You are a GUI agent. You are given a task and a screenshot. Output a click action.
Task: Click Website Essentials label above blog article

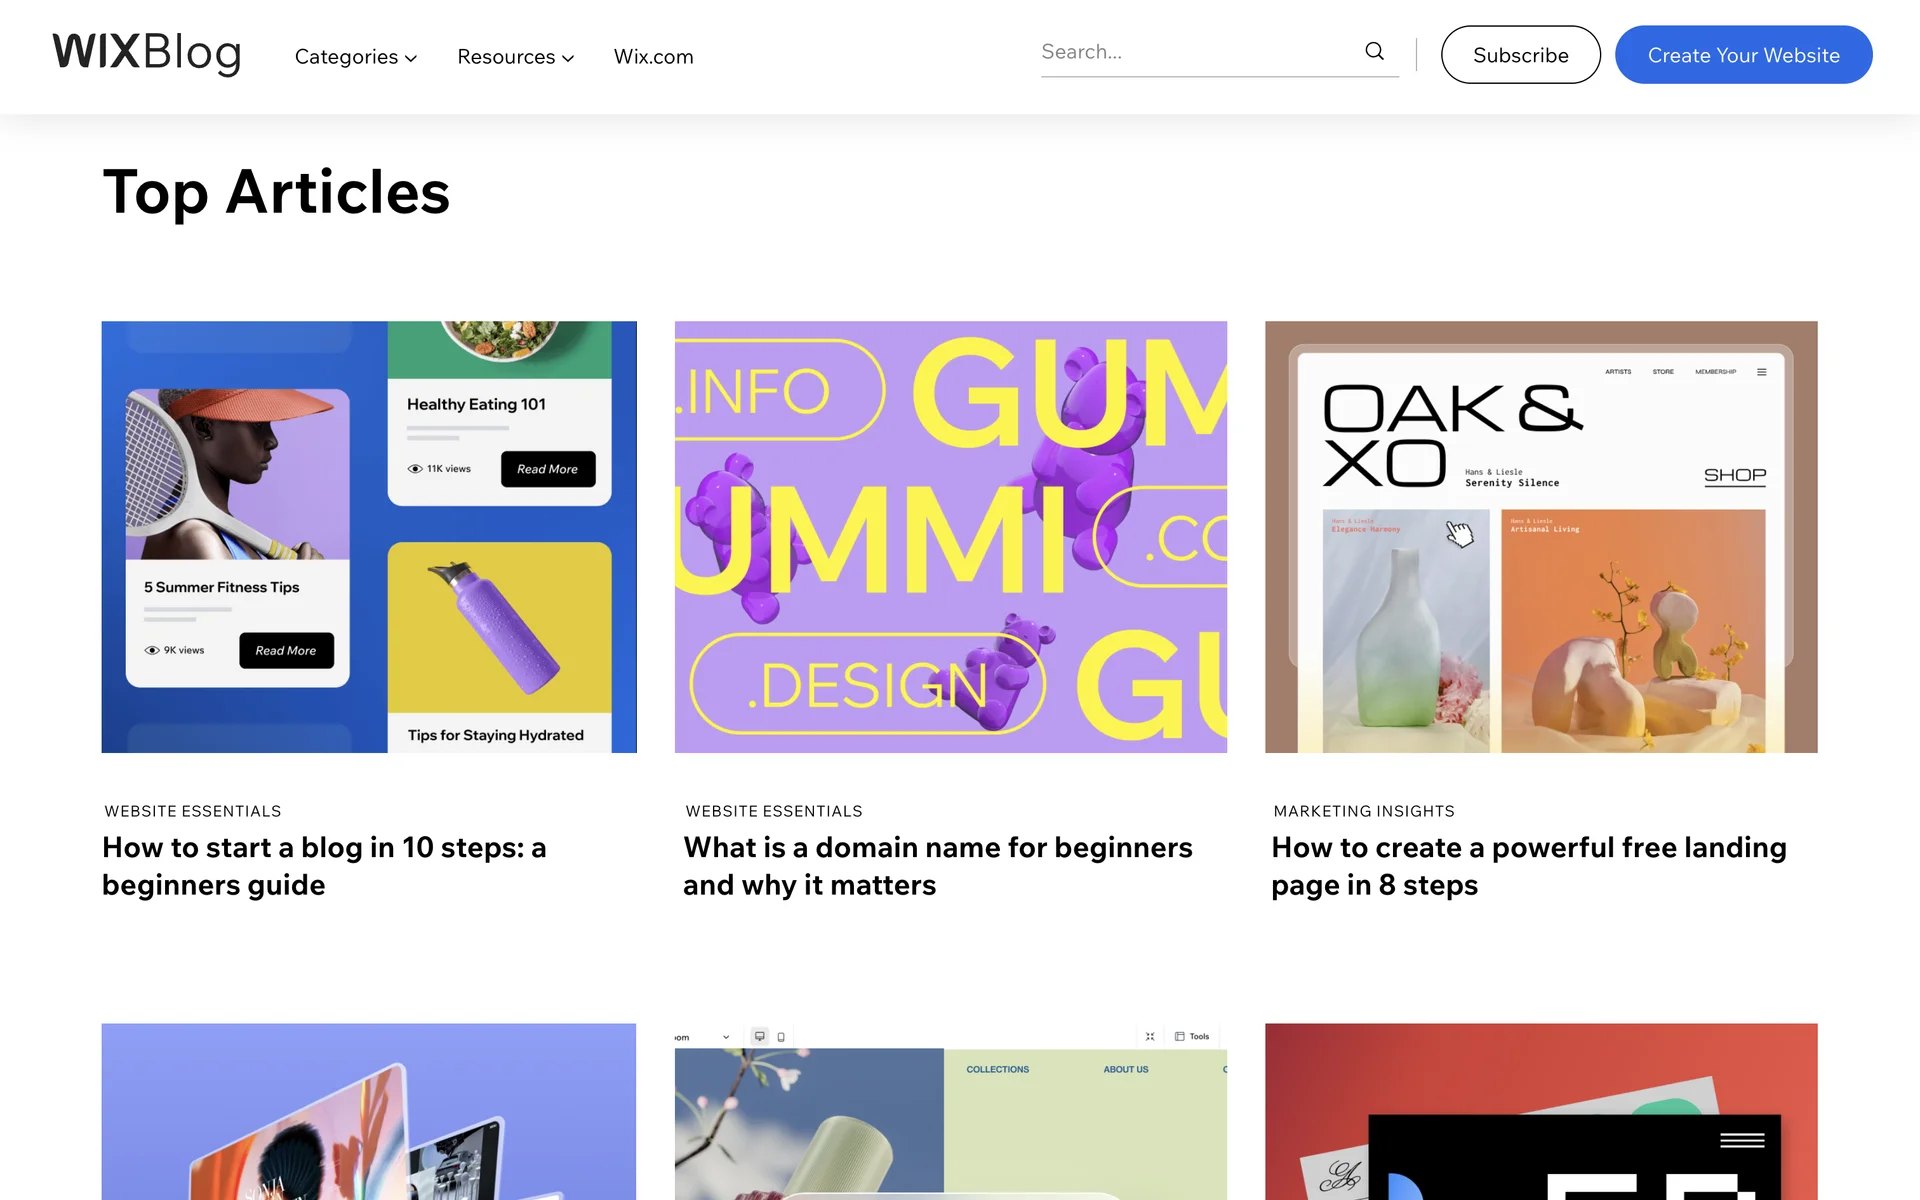[193, 811]
